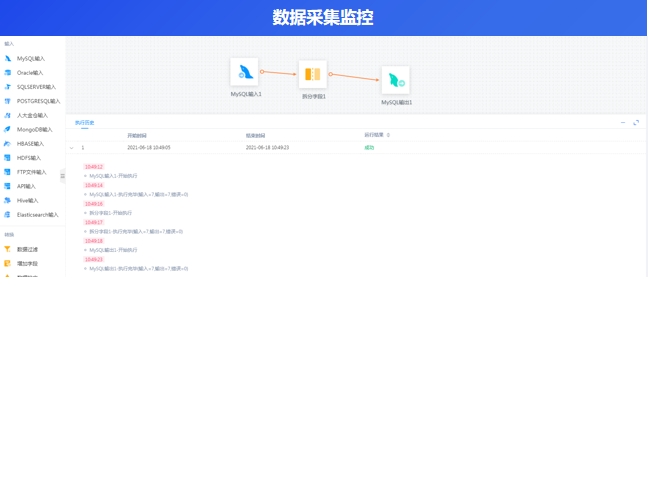Click the 10:49:18 log timestamp
The image size is (649, 480).
94,241
